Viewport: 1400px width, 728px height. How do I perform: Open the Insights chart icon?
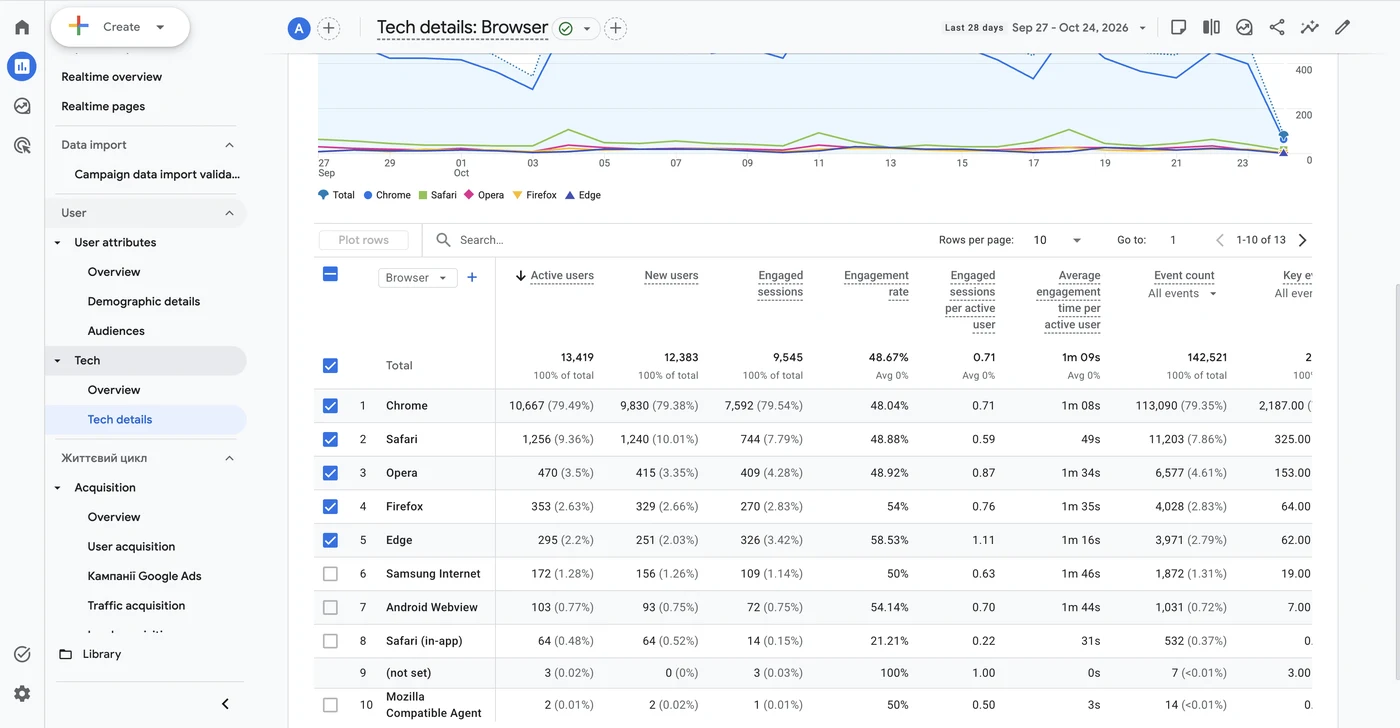coord(1244,27)
